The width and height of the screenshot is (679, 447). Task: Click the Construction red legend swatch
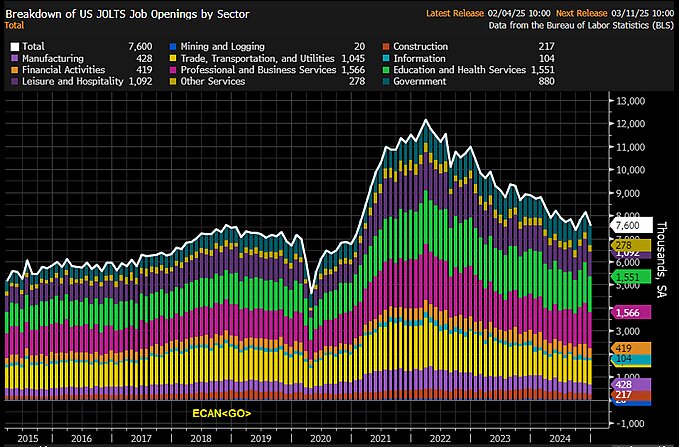[385, 46]
